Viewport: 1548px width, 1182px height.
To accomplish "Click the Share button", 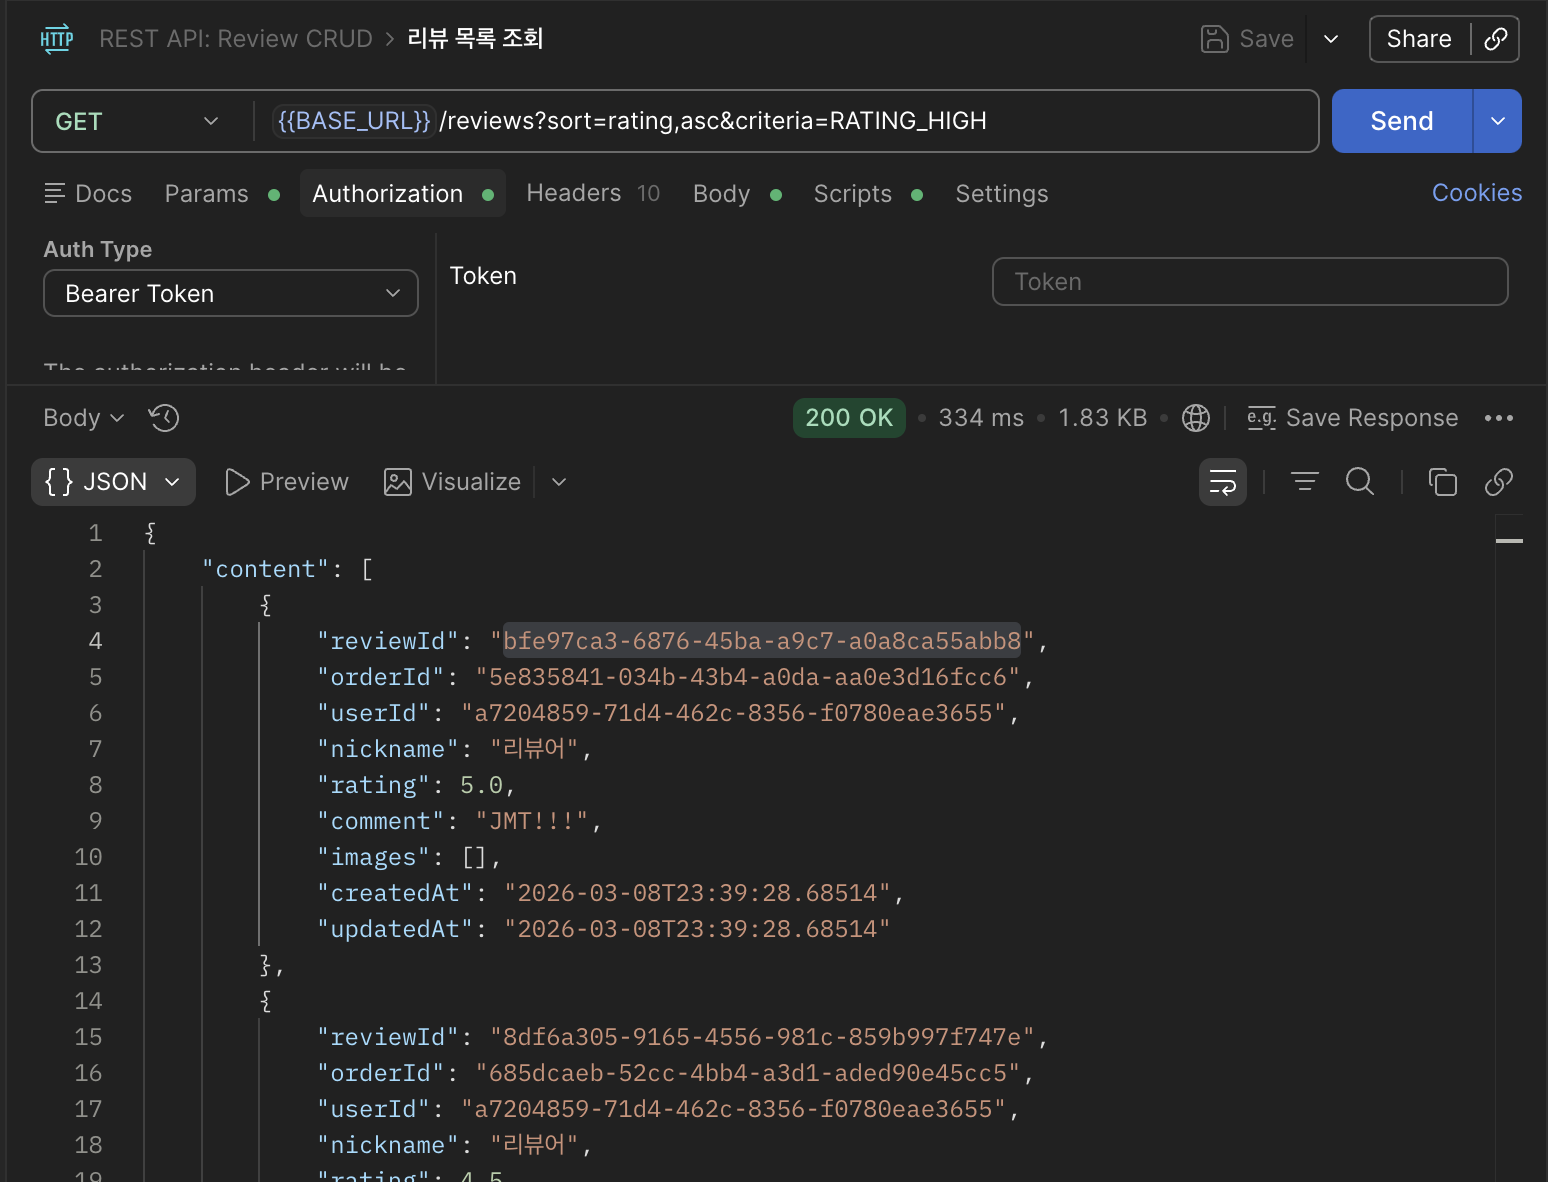I will (x=1419, y=39).
